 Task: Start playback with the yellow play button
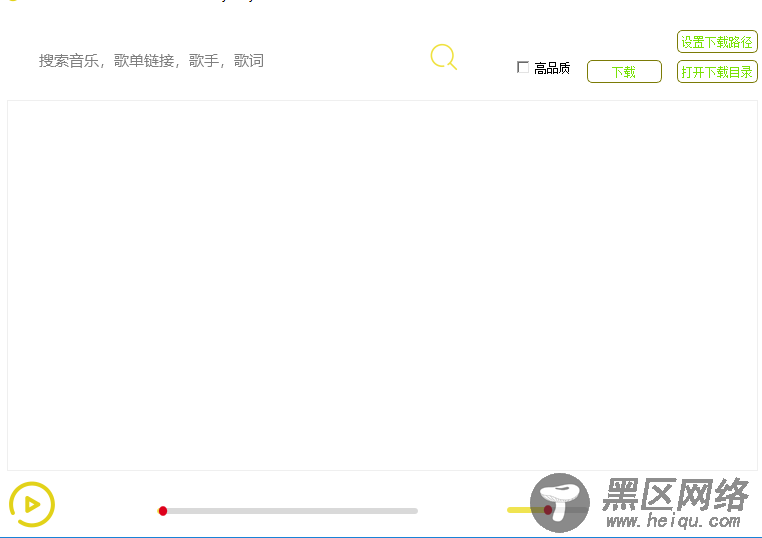click(x=32, y=504)
